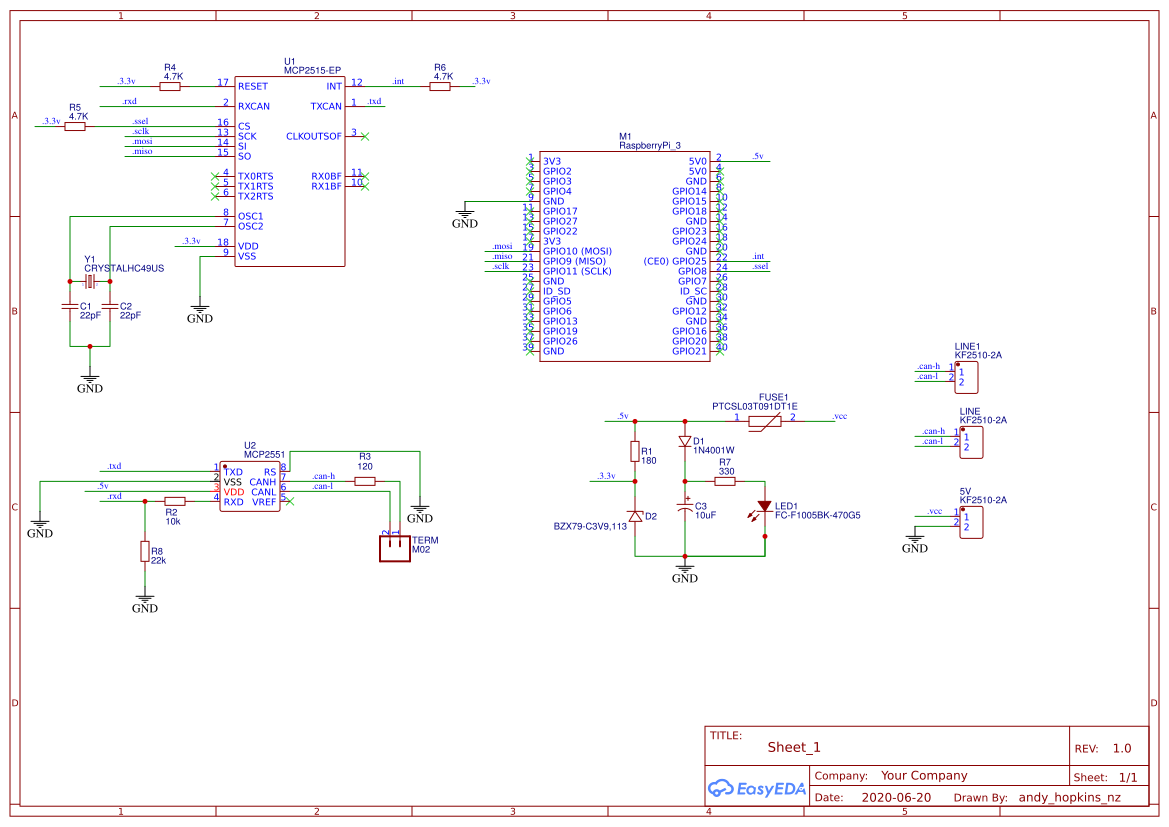The height and width of the screenshot is (827, 1169).
Task: Click the EasyEDA logo in the title block
Action: 756,789
